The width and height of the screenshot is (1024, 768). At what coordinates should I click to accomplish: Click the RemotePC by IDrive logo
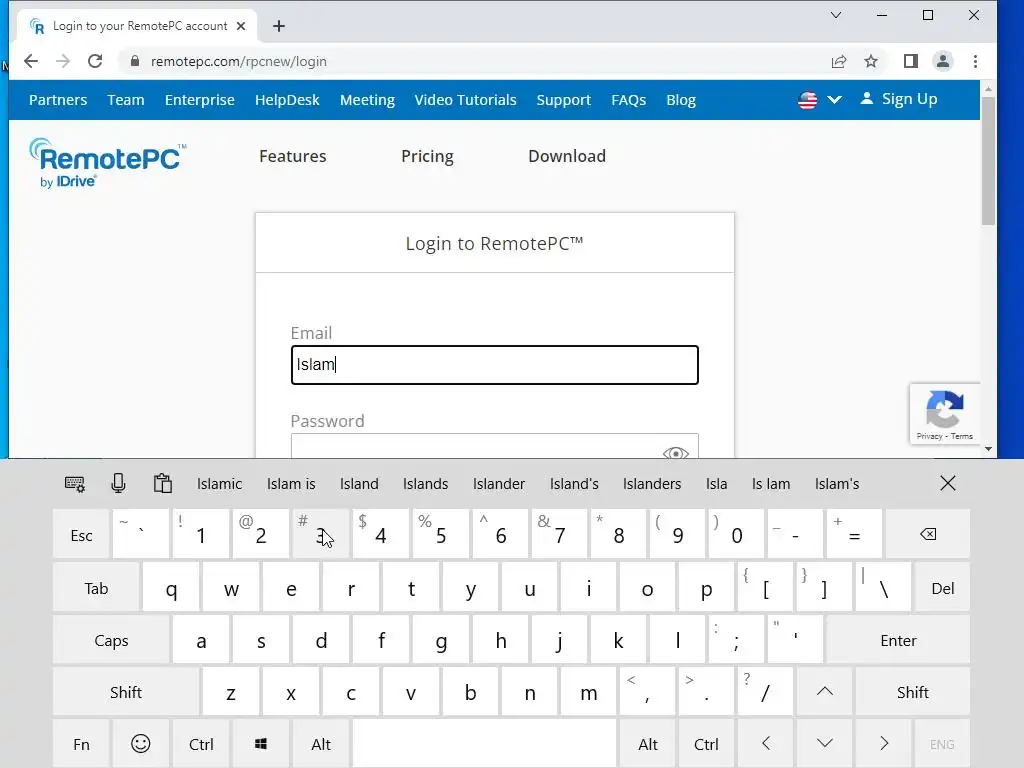(x=107, y=163)
